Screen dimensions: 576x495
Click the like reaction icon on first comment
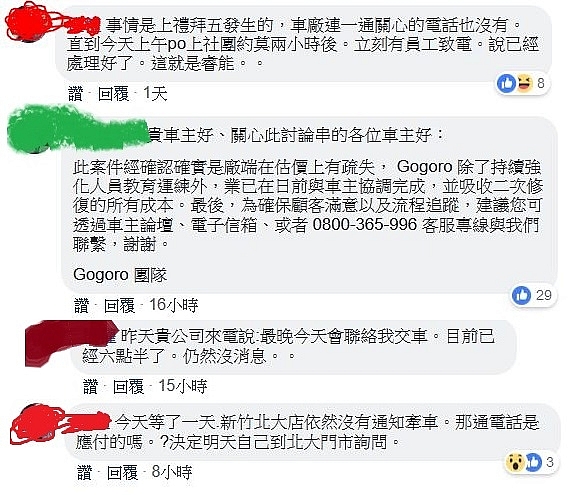coord(507,83)
